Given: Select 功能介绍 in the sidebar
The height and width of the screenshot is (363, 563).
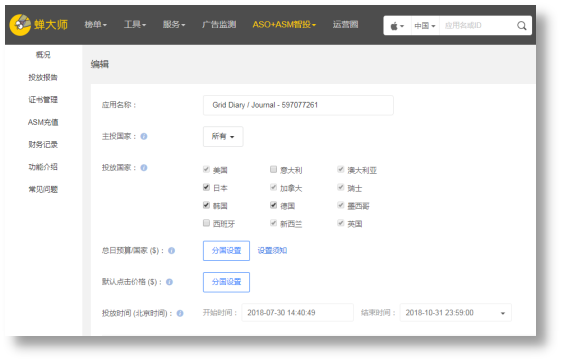Looking at the screenshot, I should click(43, 167).
